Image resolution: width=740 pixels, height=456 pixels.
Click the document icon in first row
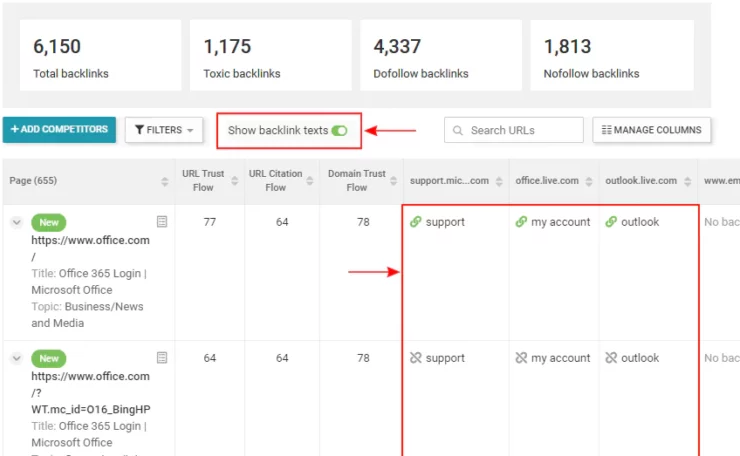pos(162,221)
